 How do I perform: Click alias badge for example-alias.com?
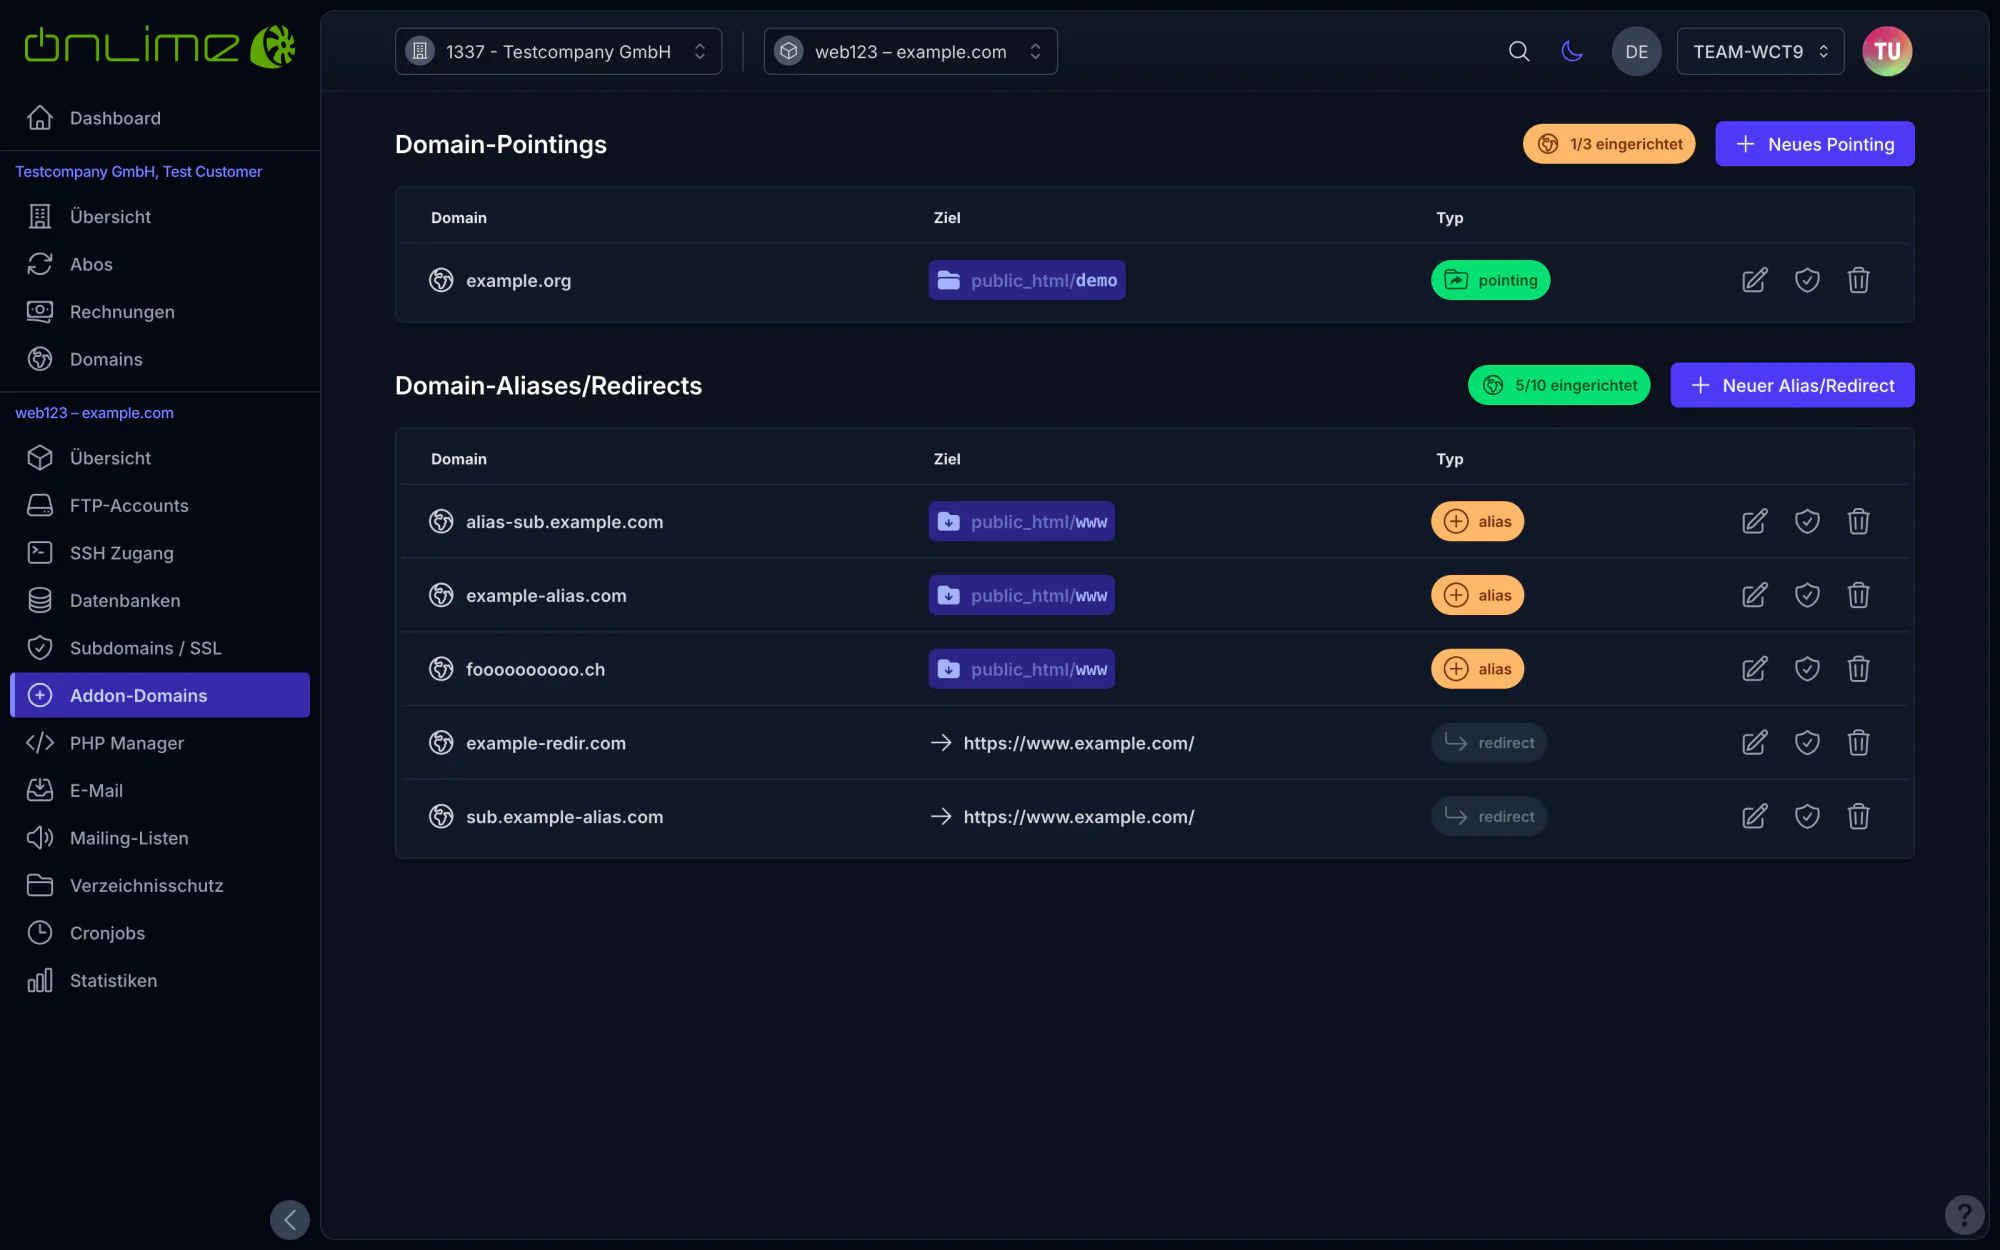click(1477, 595)
